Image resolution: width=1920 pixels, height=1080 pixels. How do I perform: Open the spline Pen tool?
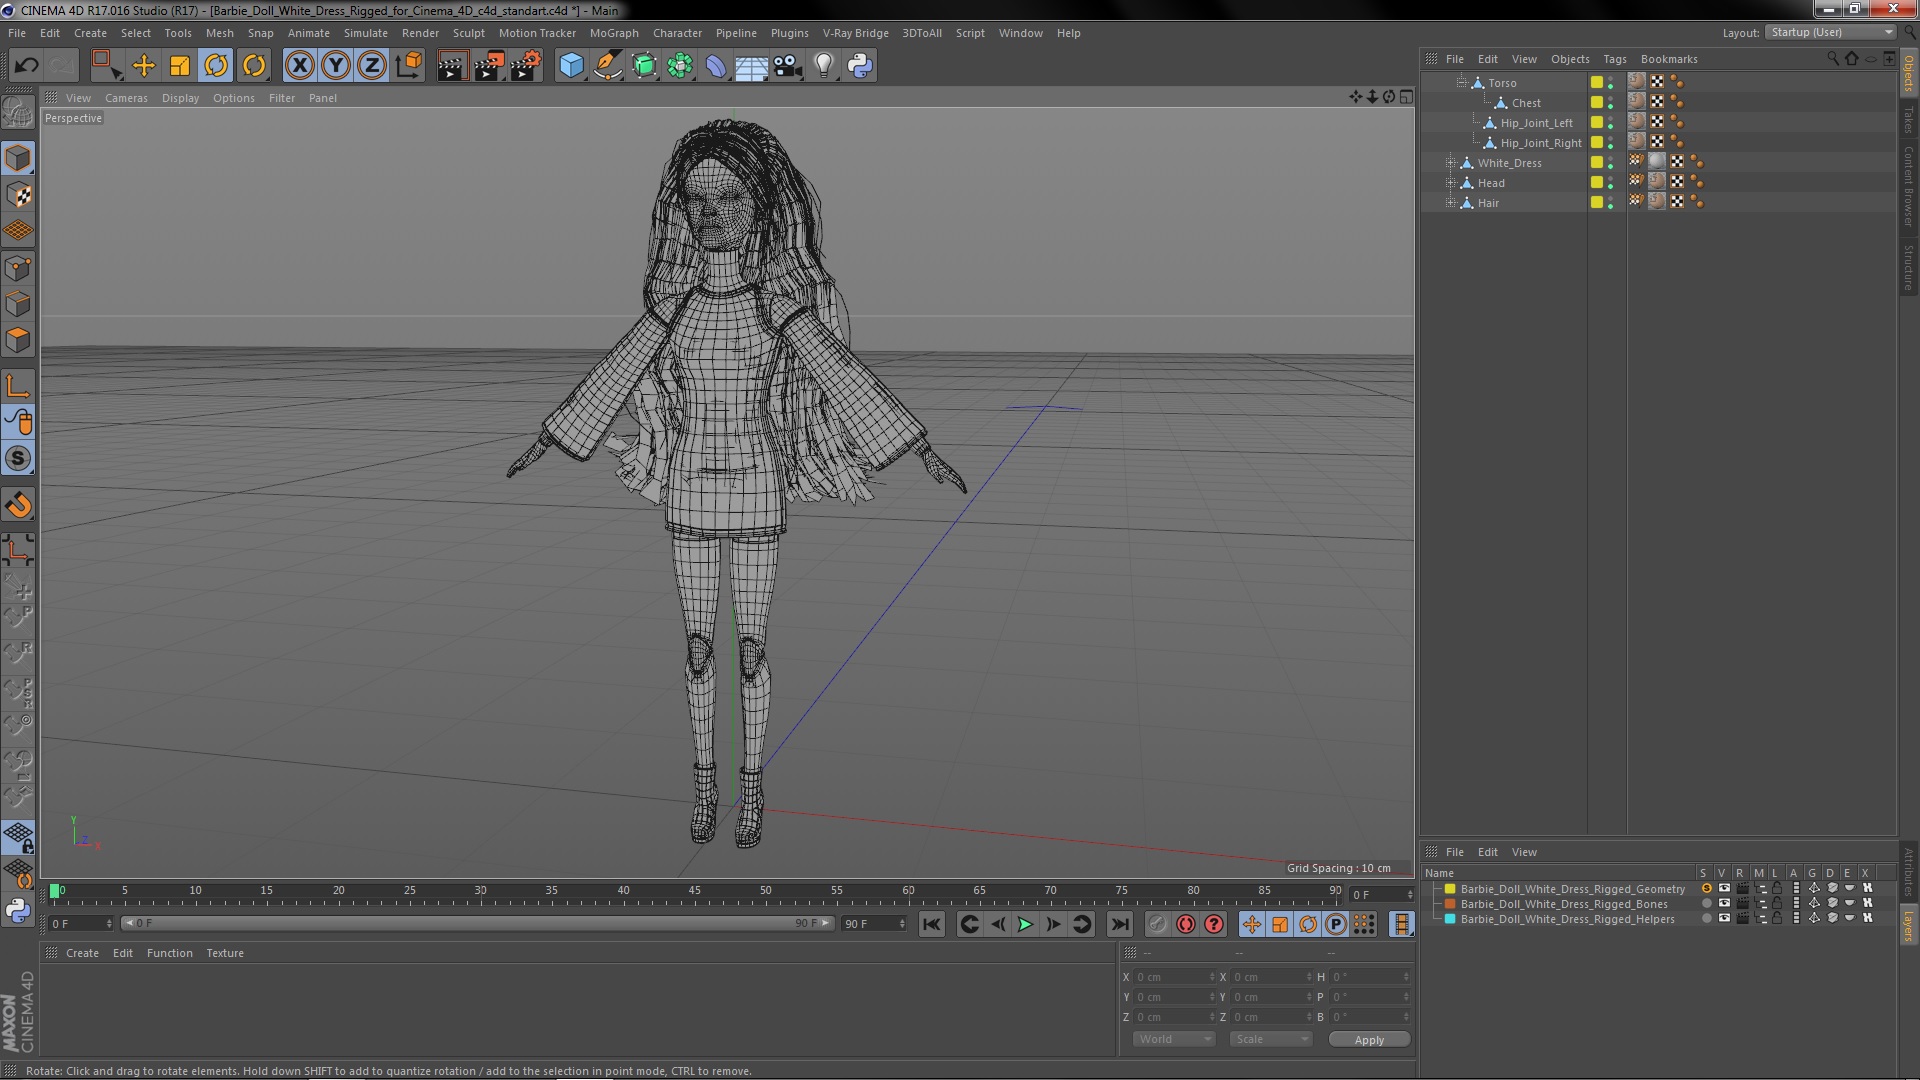(x=607, y=66)
